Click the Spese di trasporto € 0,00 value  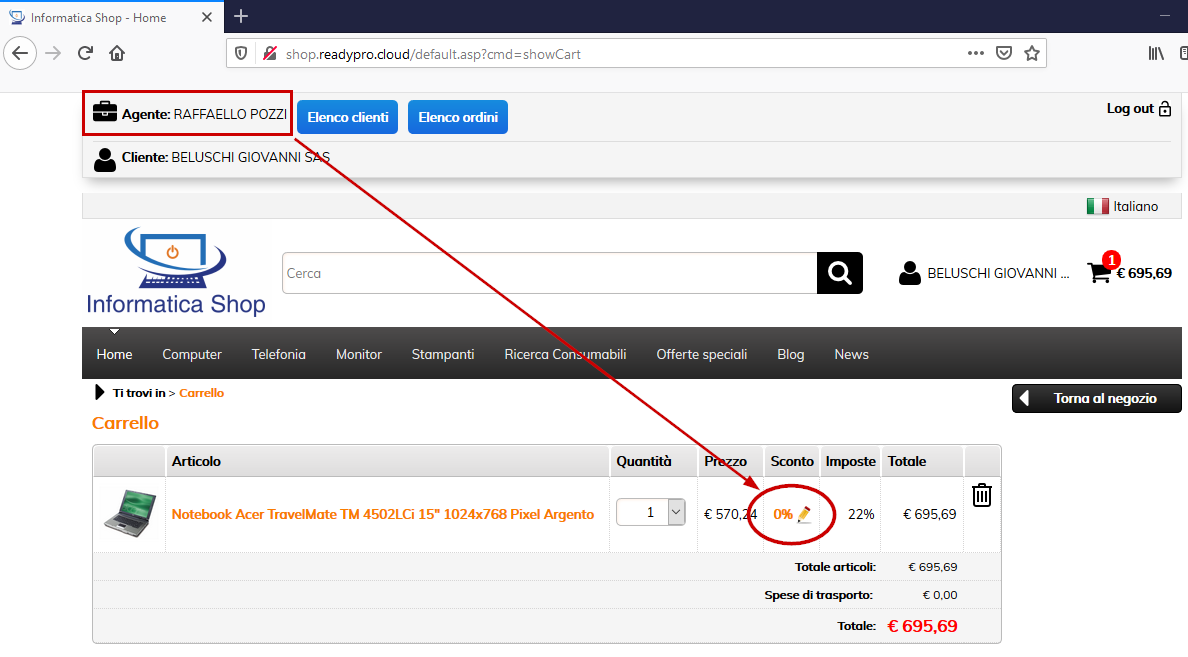(939, 595)
